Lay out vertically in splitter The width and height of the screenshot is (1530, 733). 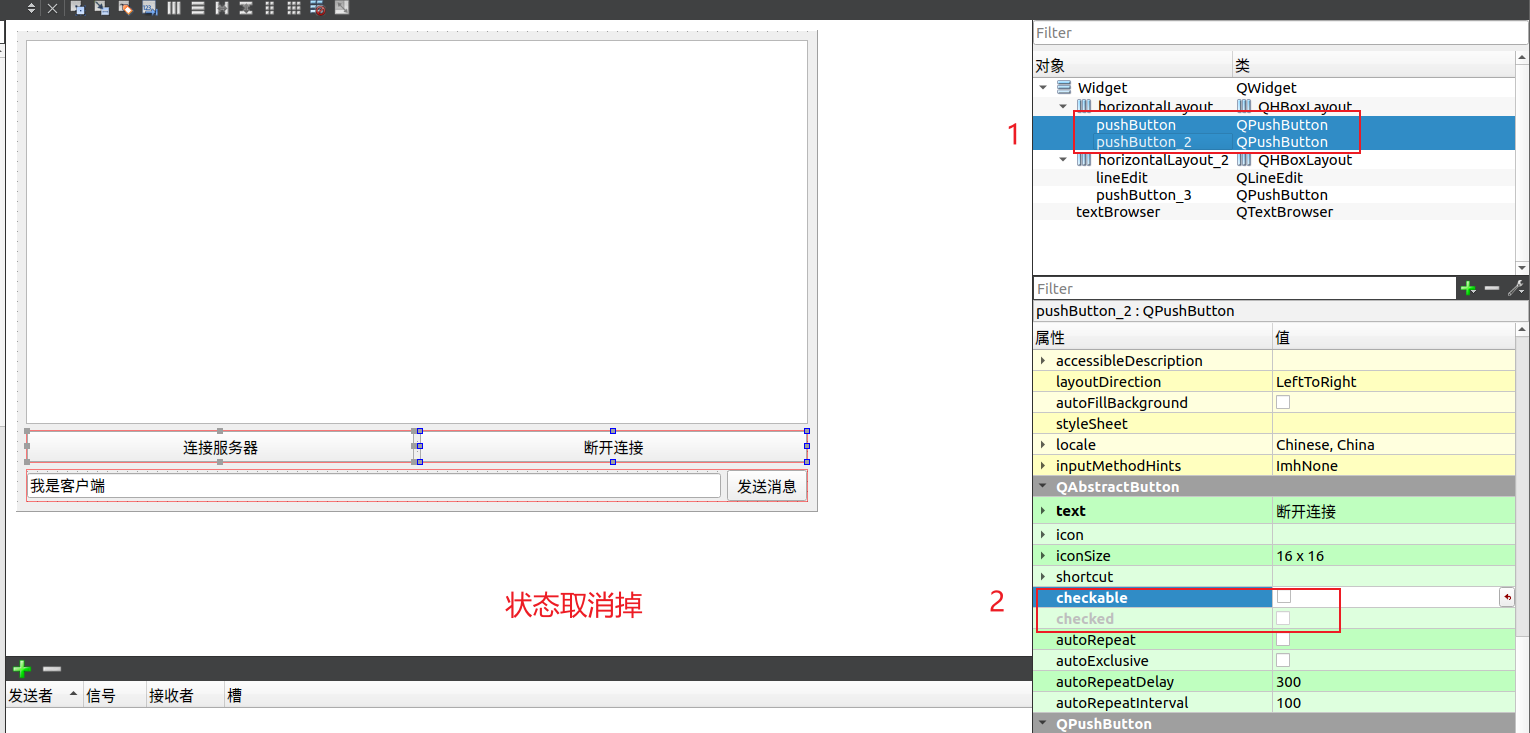[246, 8]
